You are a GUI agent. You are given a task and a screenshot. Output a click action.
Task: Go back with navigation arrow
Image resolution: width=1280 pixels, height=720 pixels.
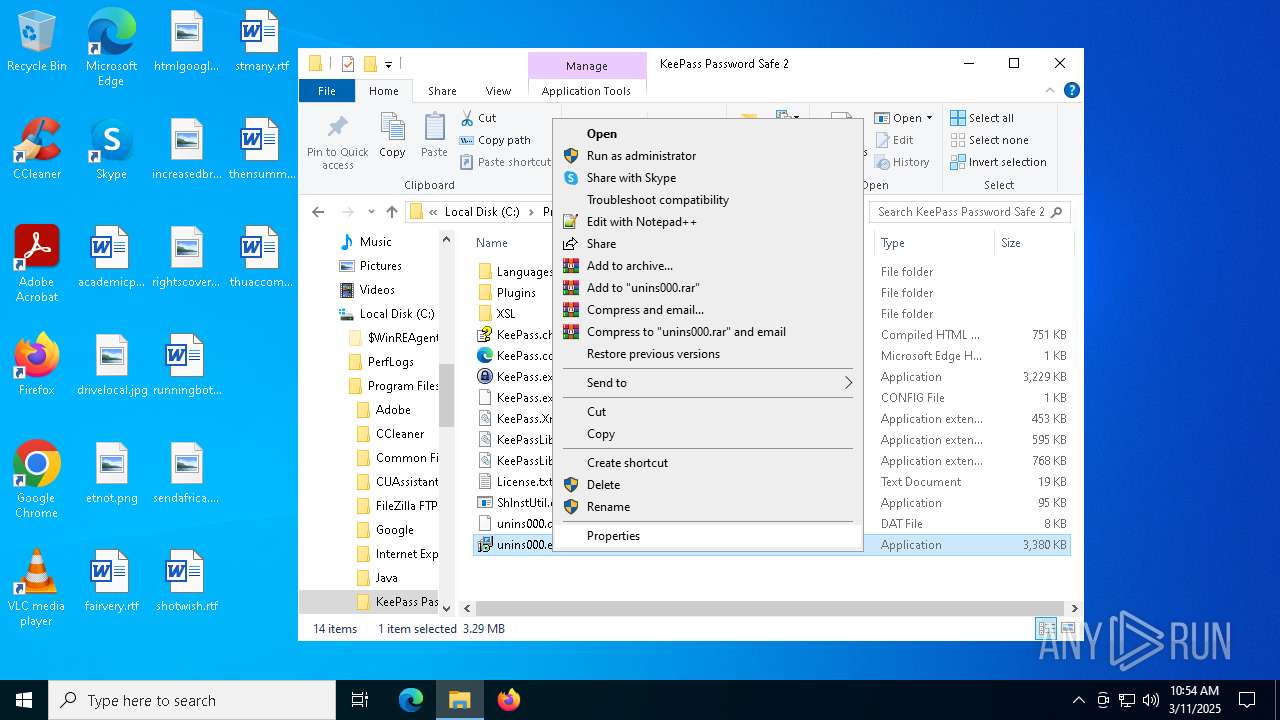pos(318,212)
